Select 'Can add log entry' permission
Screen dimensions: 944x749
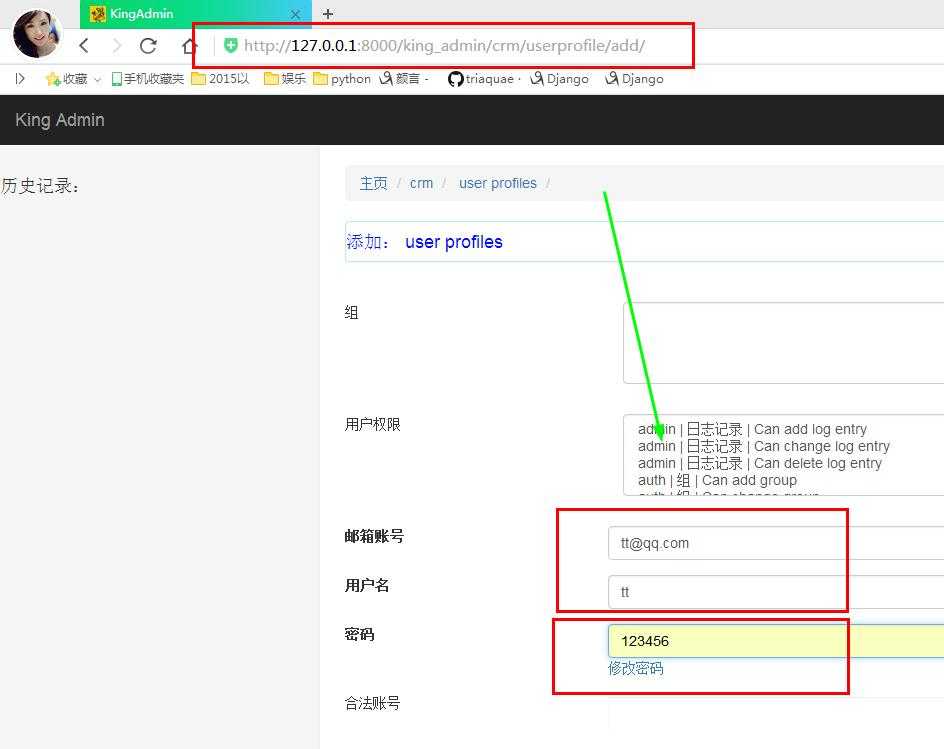(753, 429)
